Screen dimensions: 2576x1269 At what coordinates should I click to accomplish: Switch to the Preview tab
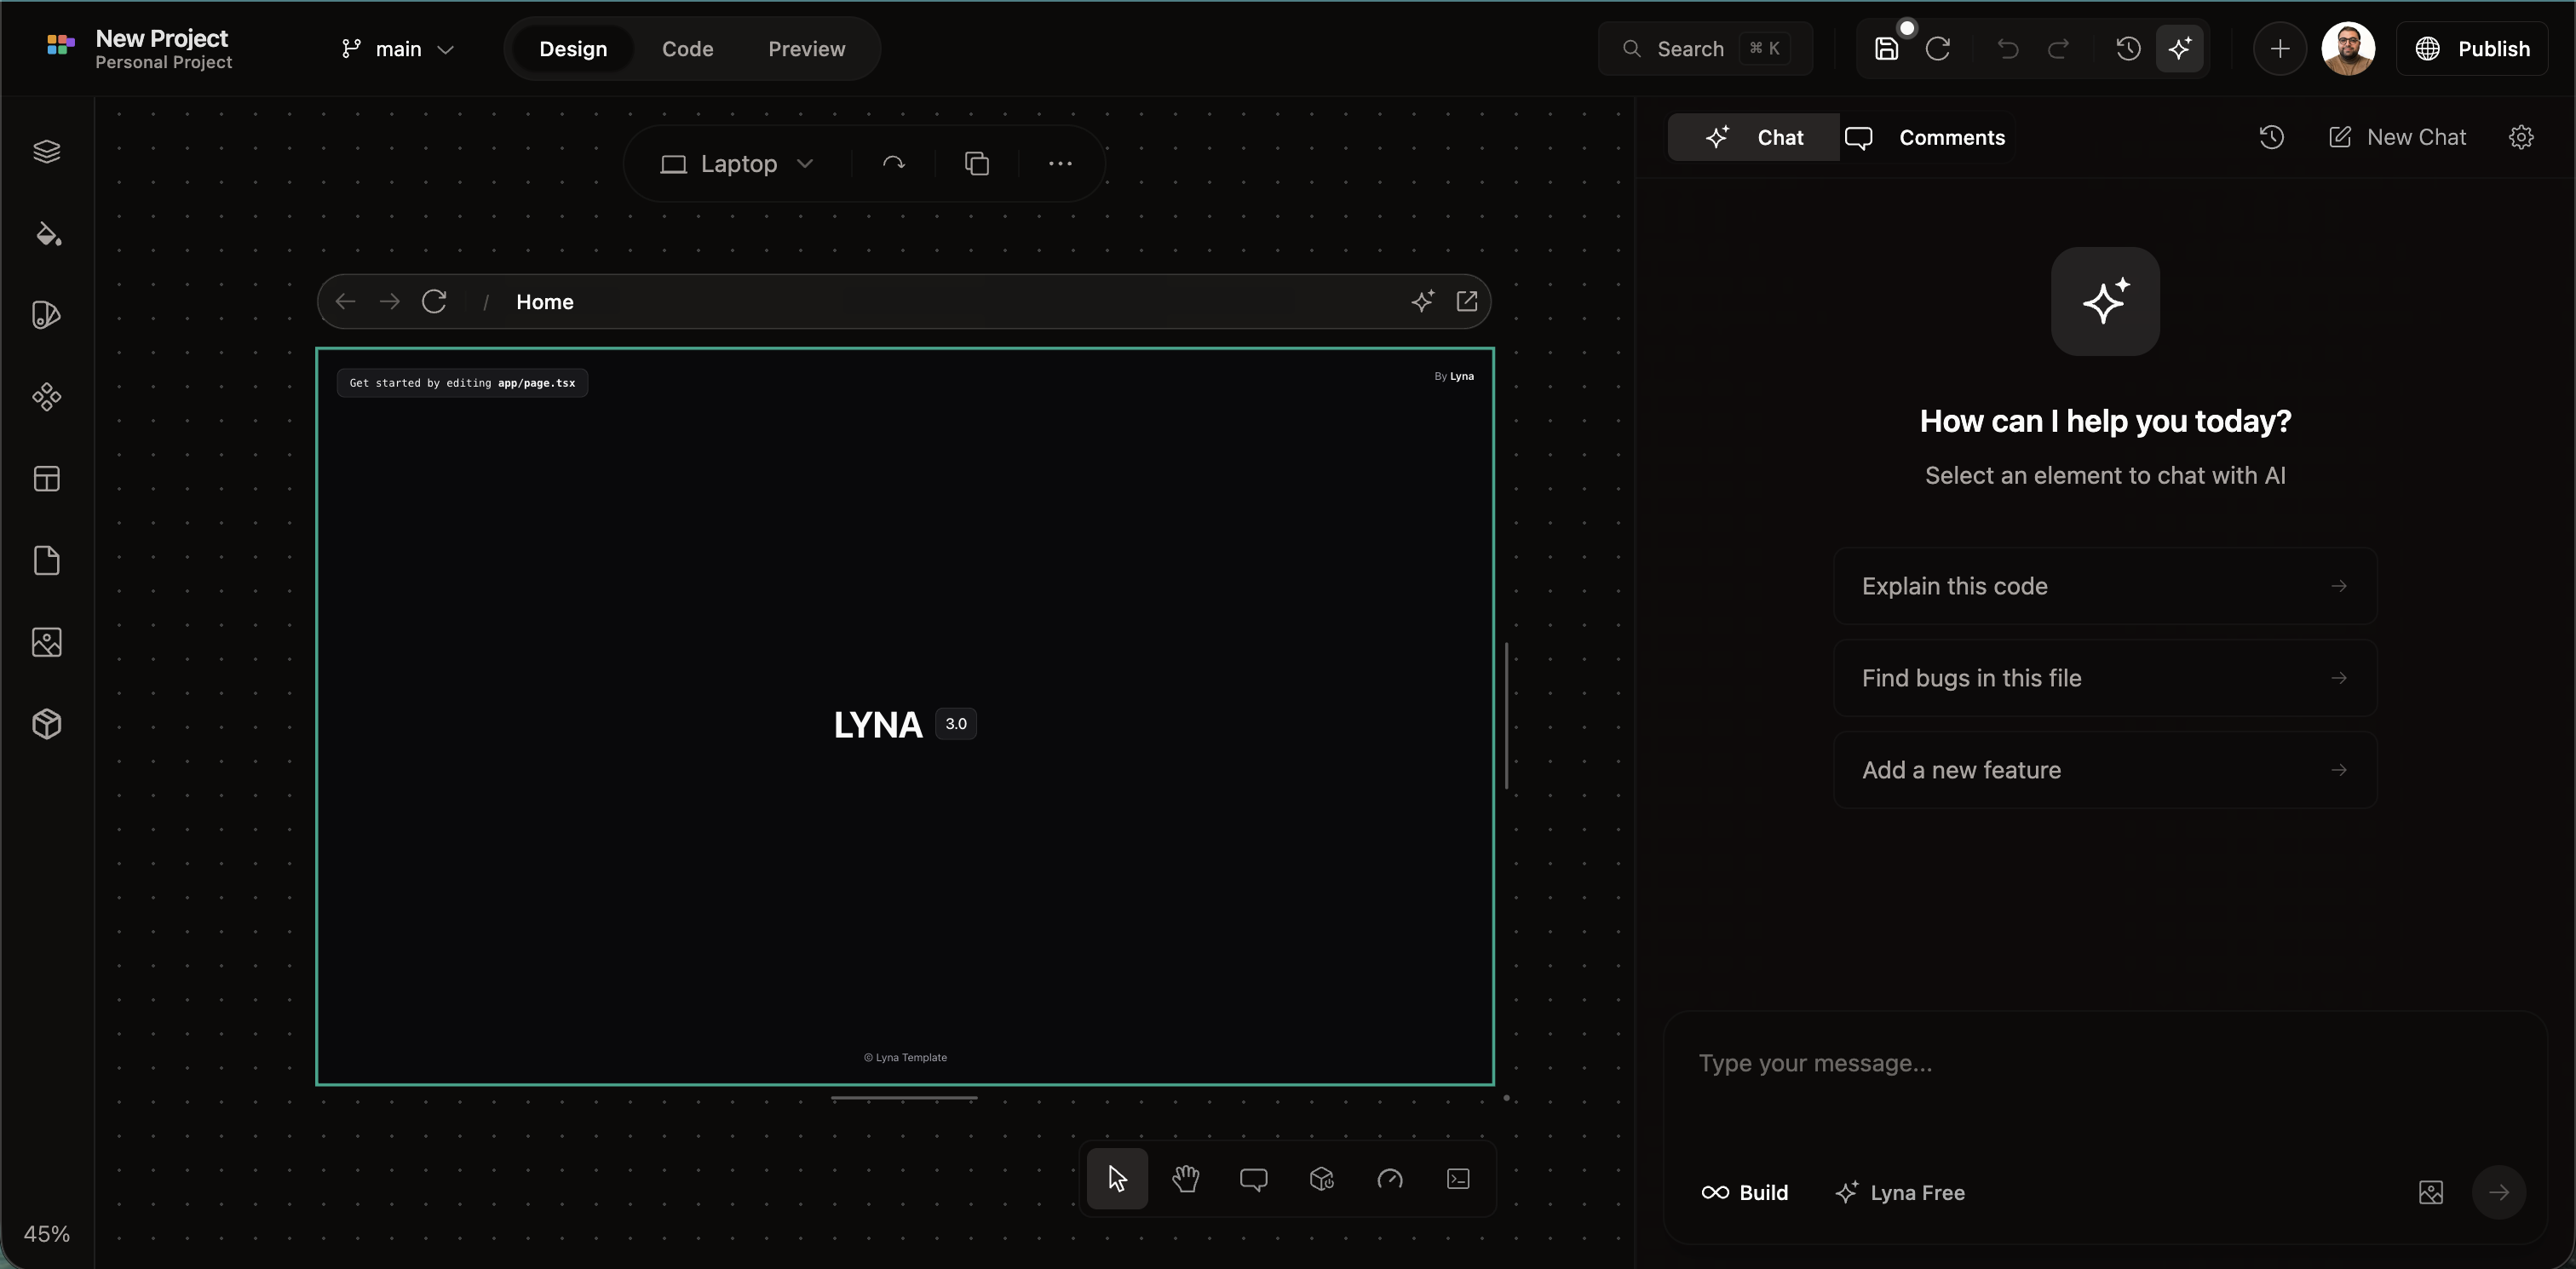pos(806,48)
